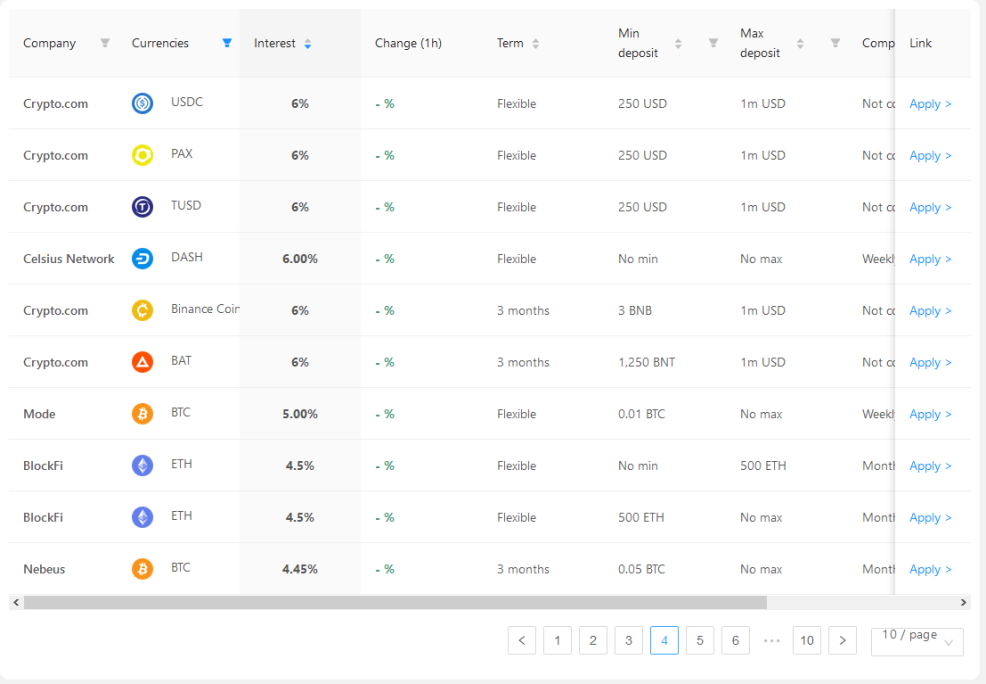This screenshot has height=684, width=986.
Task: Switch to page 5 in pagination
Action: coord(700,641)
